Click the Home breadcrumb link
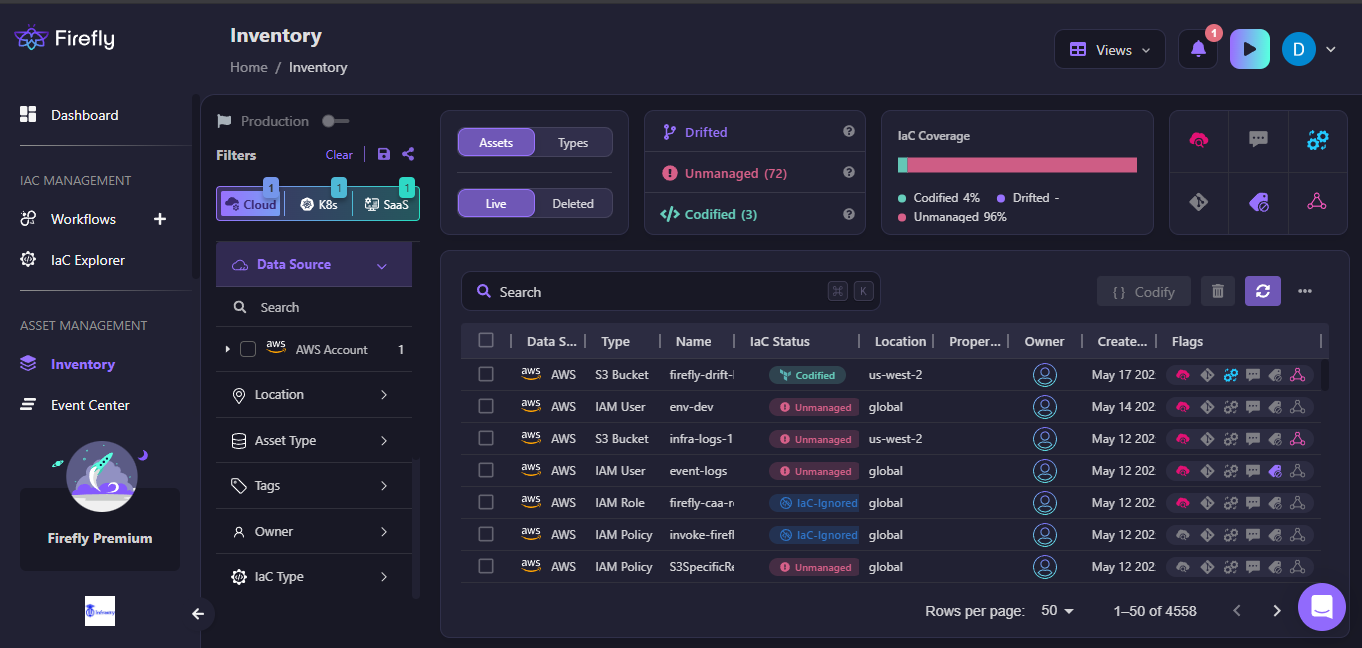 point(249,67)
